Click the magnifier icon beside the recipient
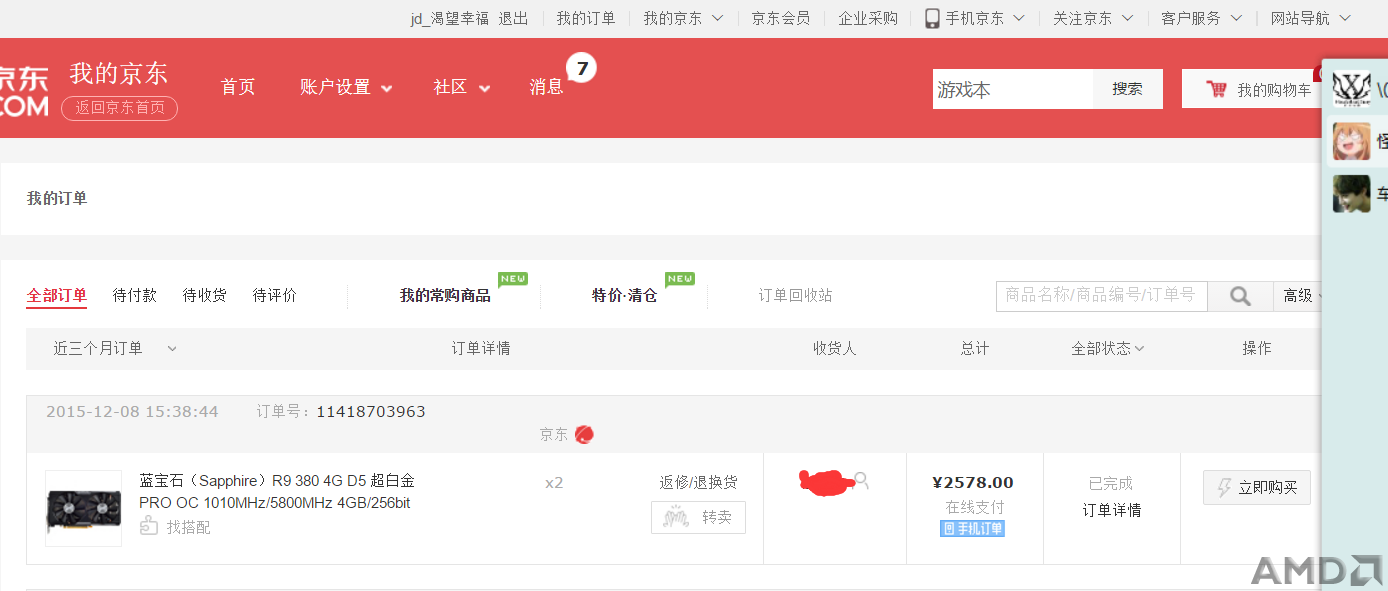This screenshot has width=1388, height=591. click(861, 481)
